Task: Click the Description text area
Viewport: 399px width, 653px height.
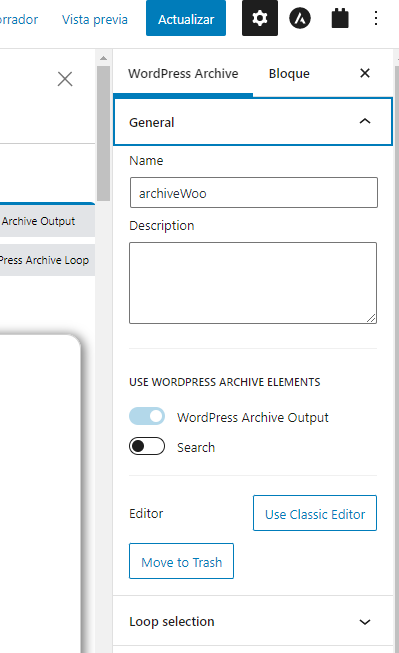Action: click(x=253, y=283)
